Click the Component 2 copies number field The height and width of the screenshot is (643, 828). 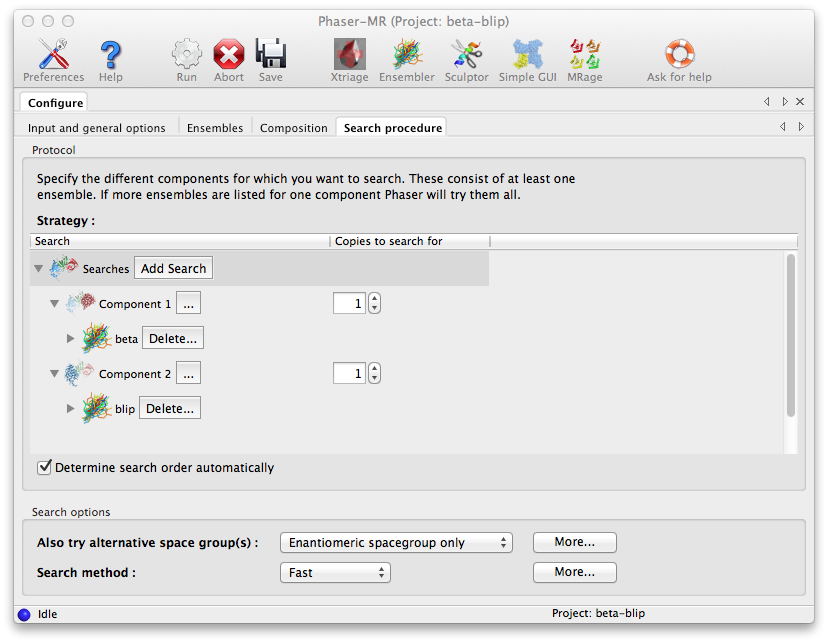pos(349,374)
